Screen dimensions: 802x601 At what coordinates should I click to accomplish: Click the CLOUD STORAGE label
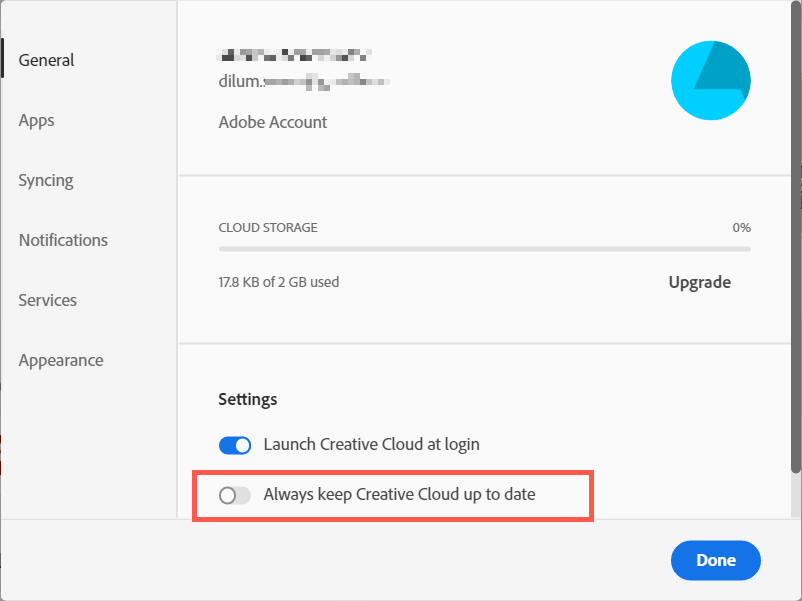tap(268, 228)
